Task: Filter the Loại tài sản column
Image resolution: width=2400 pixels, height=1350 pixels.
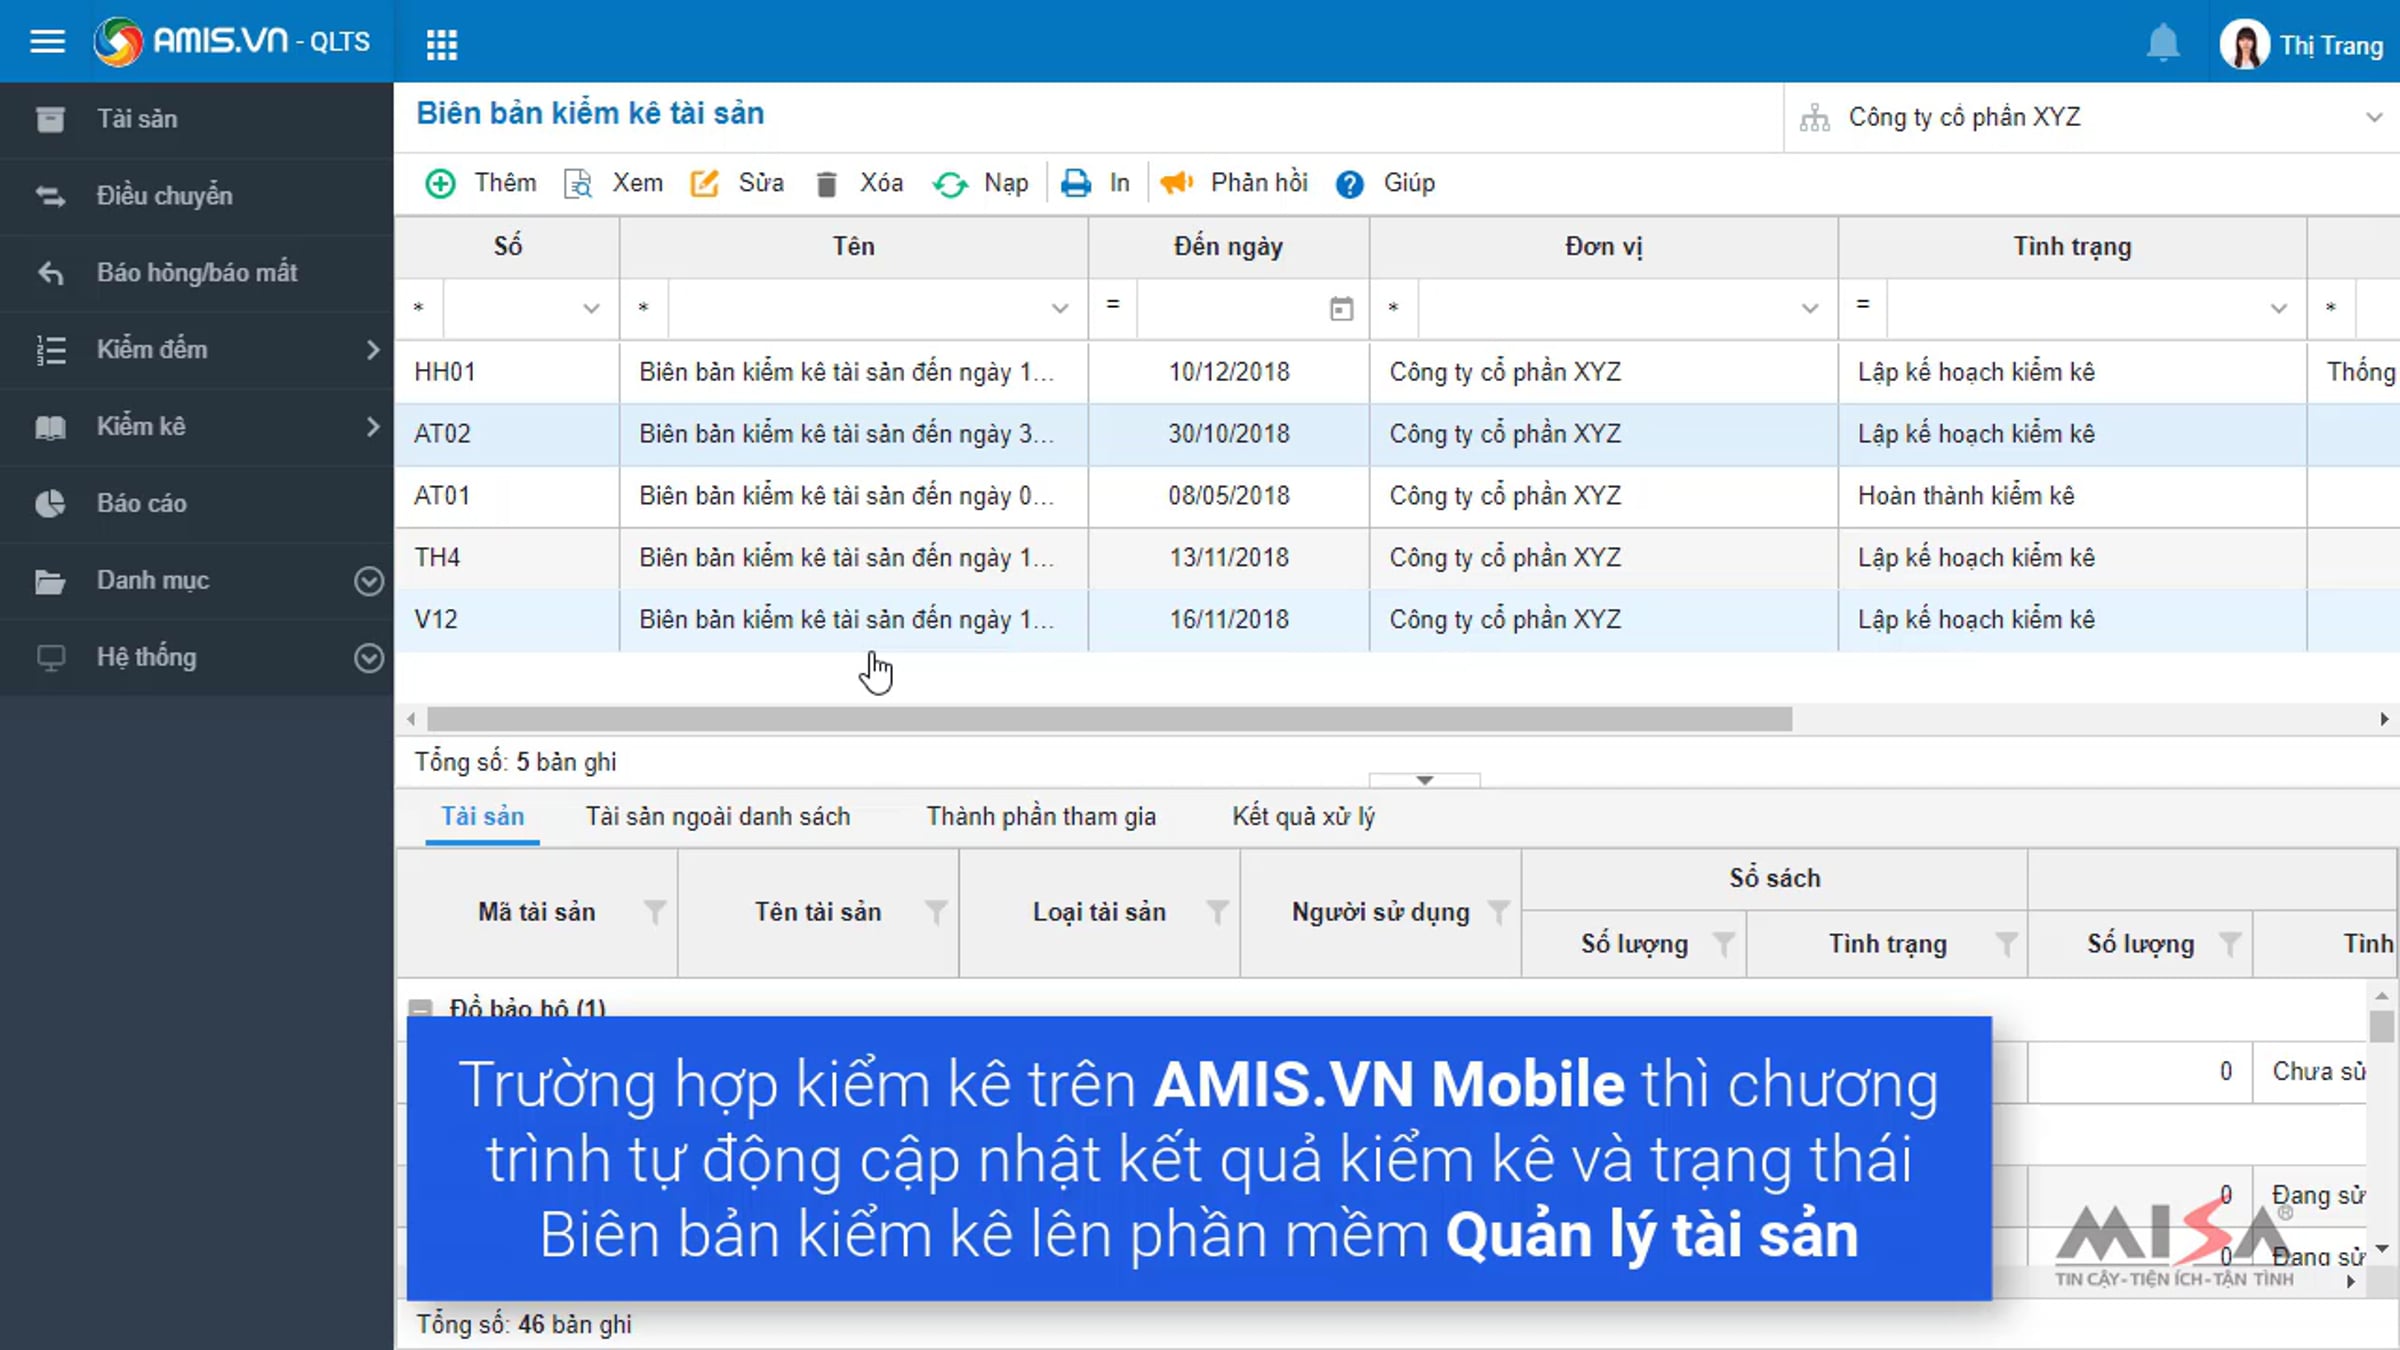Action: pos(1217,912)
